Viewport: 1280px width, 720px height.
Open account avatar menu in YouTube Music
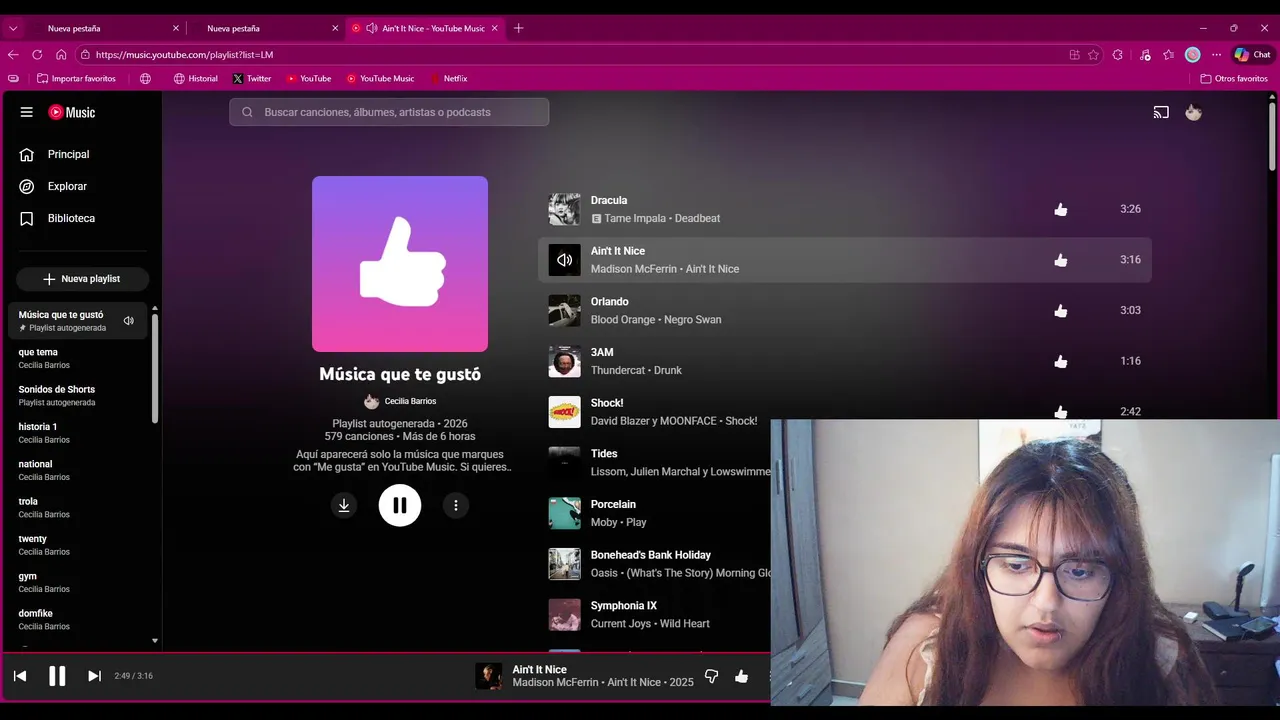pos(1193,112)
